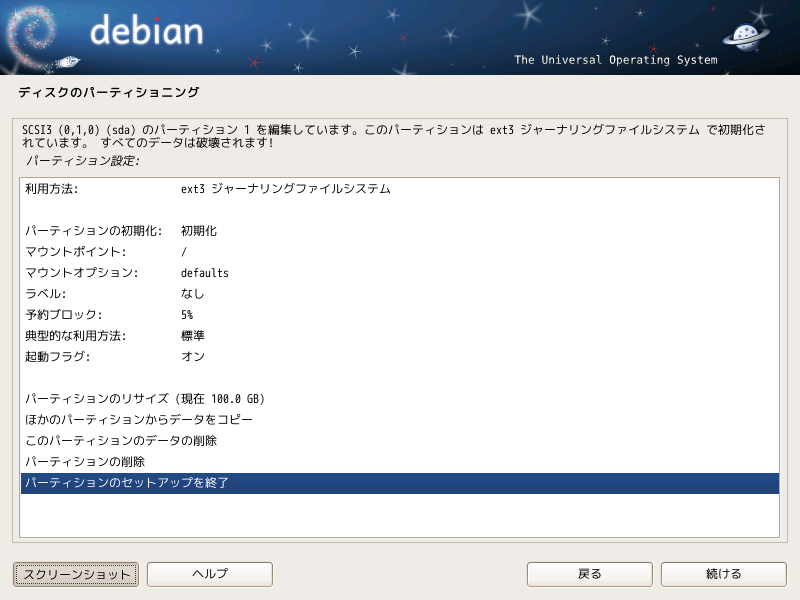Screen dimensions: 800x600
Task: Select 予約ブロック 5% row
Action: (x=399, y=314)
